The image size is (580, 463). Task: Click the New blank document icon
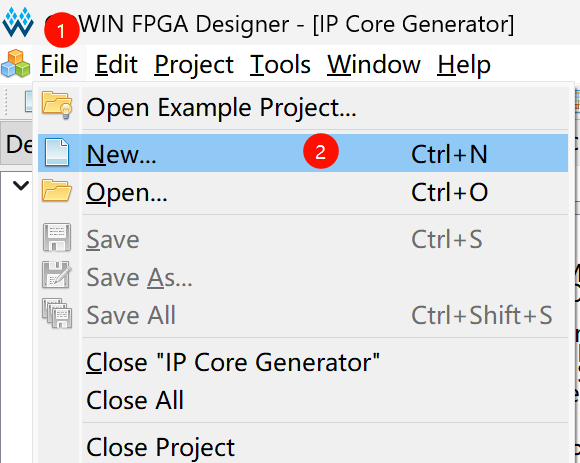57,152
